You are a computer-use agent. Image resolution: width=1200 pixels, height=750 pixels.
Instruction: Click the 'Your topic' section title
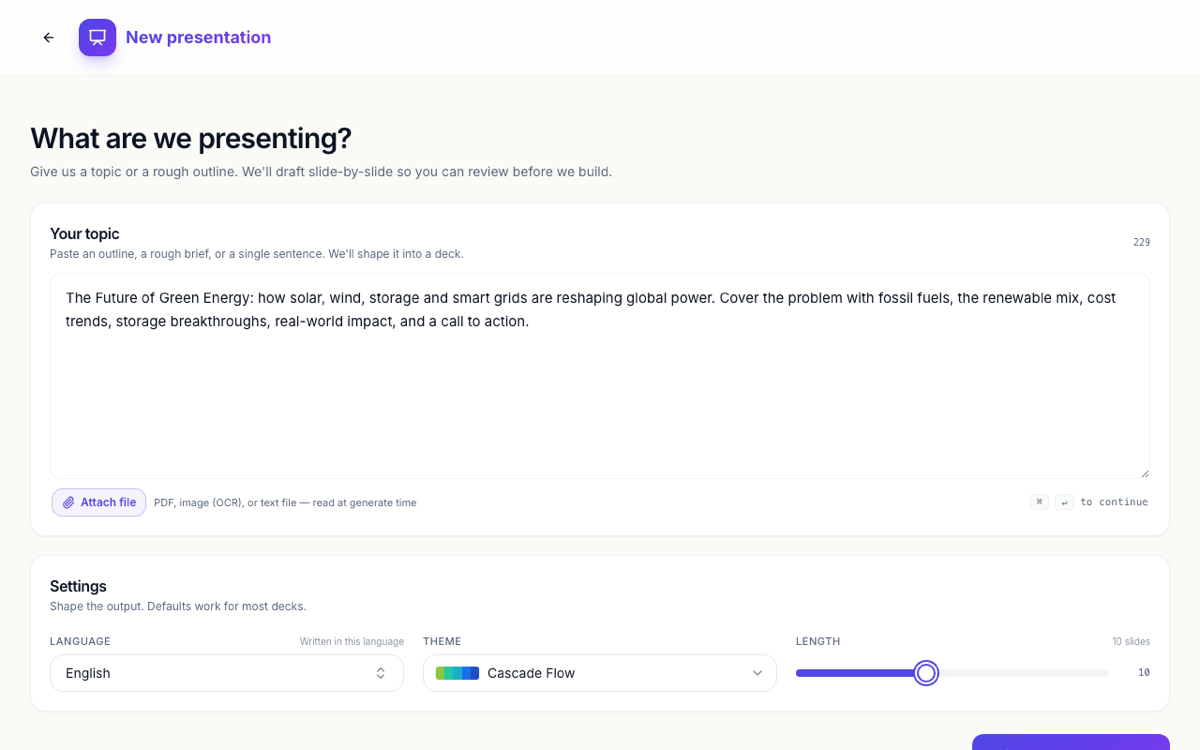[85, 234]
